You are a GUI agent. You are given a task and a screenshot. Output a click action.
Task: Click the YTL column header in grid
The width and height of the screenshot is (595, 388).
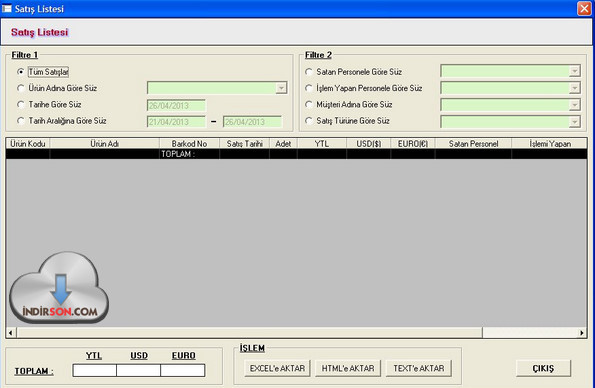tap(322, 144)
